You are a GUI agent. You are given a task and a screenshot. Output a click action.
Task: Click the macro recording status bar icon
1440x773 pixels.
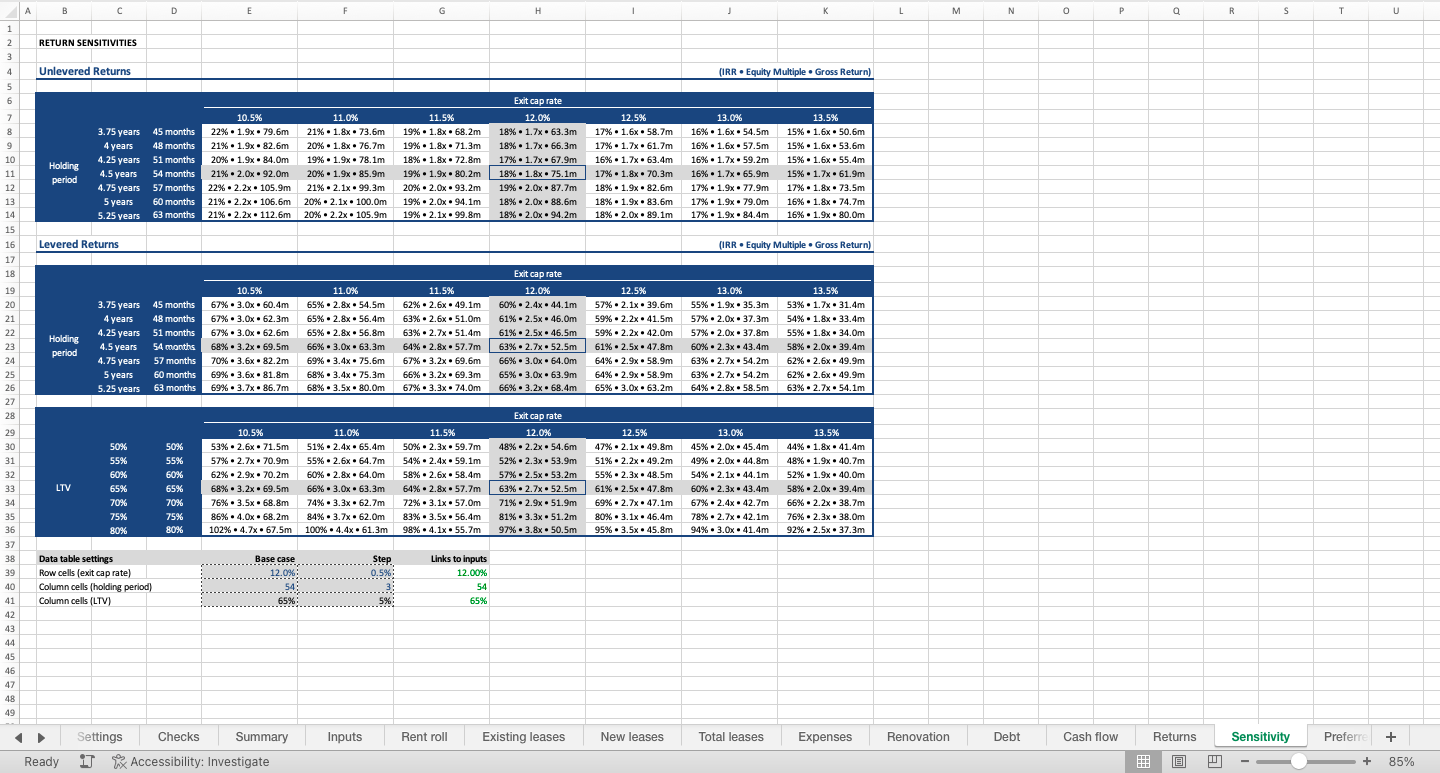tap(87, 761)
